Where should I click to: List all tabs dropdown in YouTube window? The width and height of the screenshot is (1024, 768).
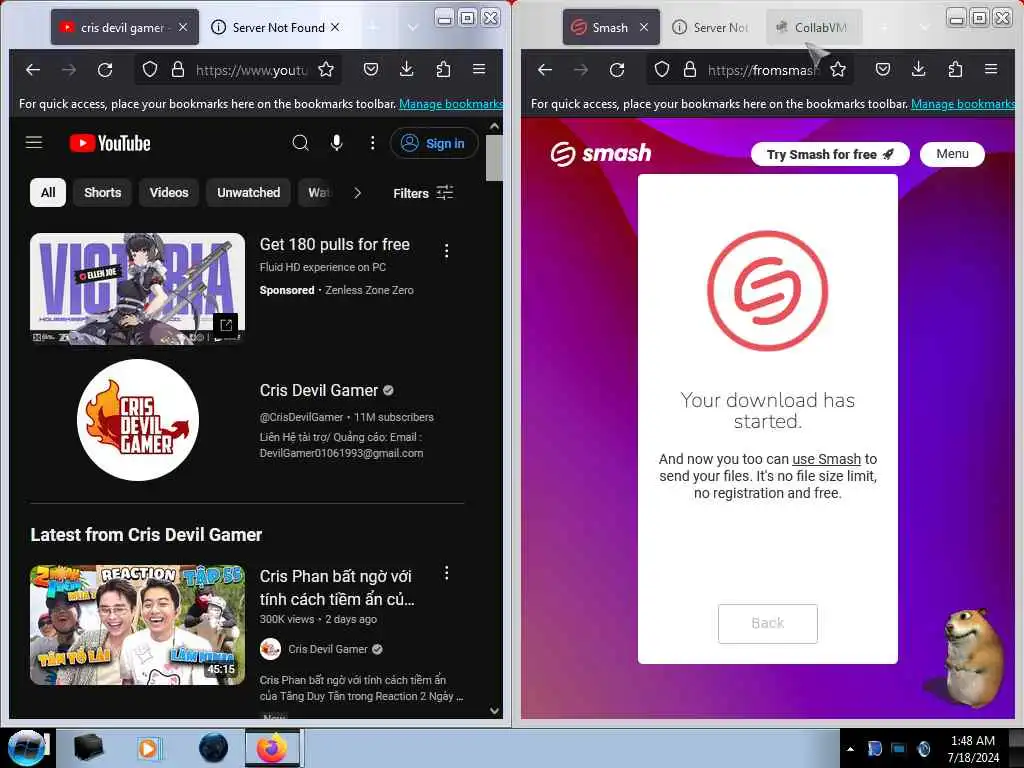[x=413, y=27]
